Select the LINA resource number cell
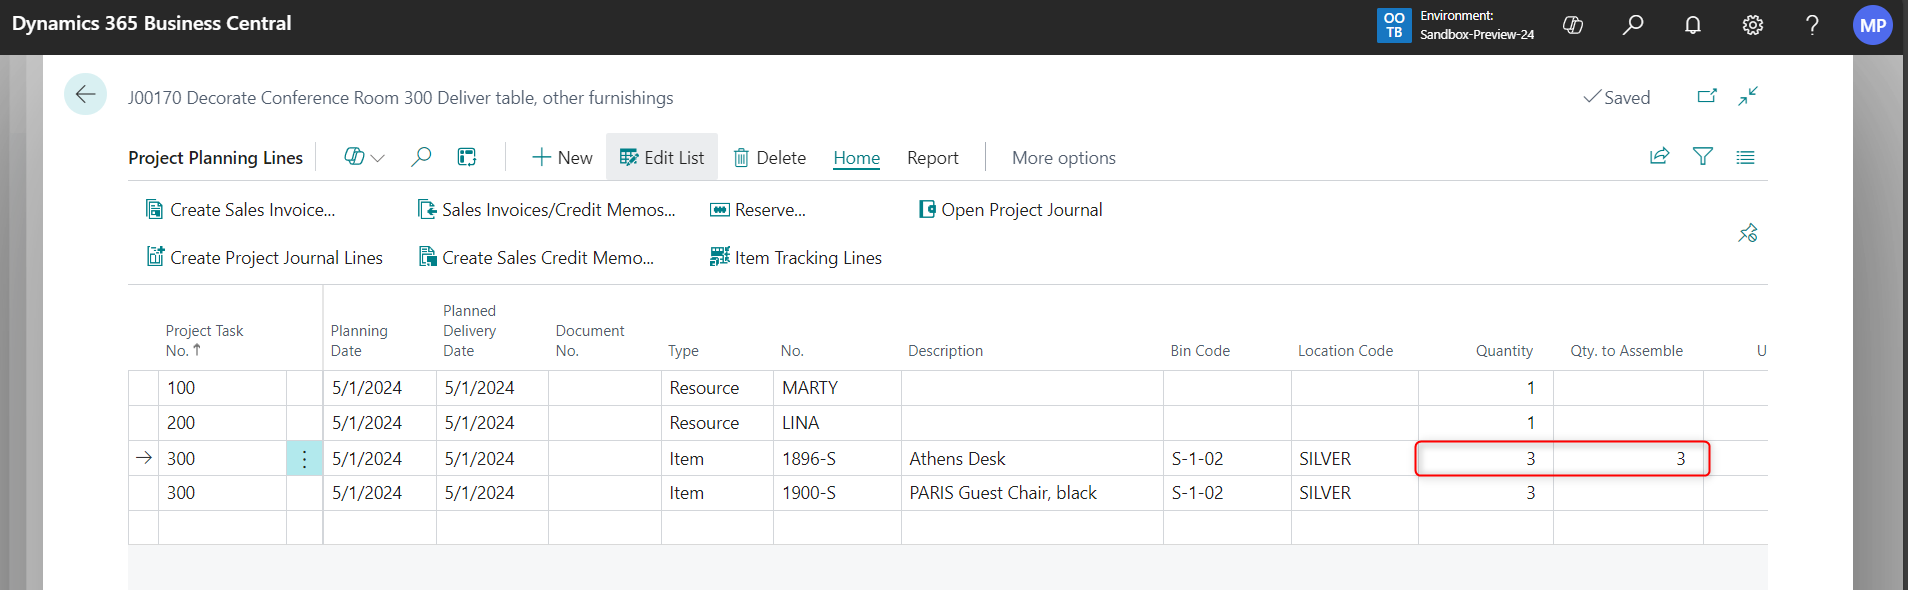The height and width of the screenshot is (590, 1908). (x=837, y=423)
